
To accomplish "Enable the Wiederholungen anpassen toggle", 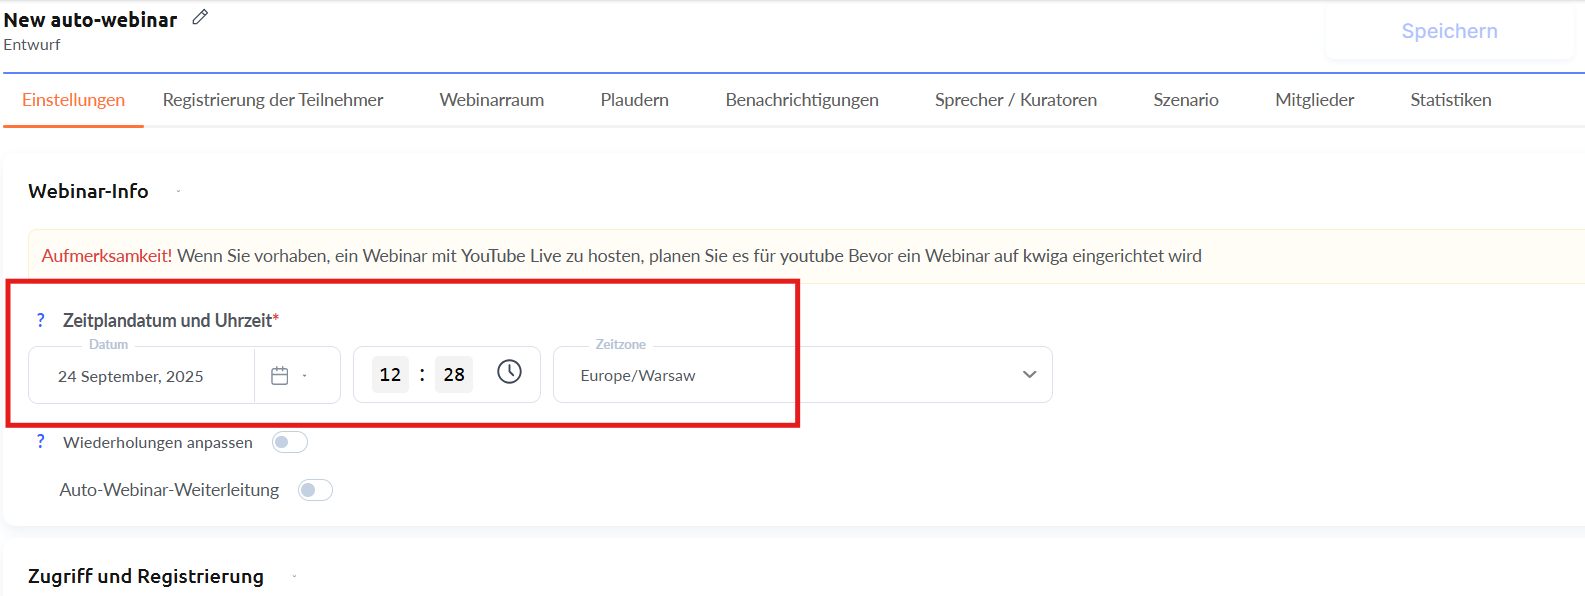I will tap(290, 442).
